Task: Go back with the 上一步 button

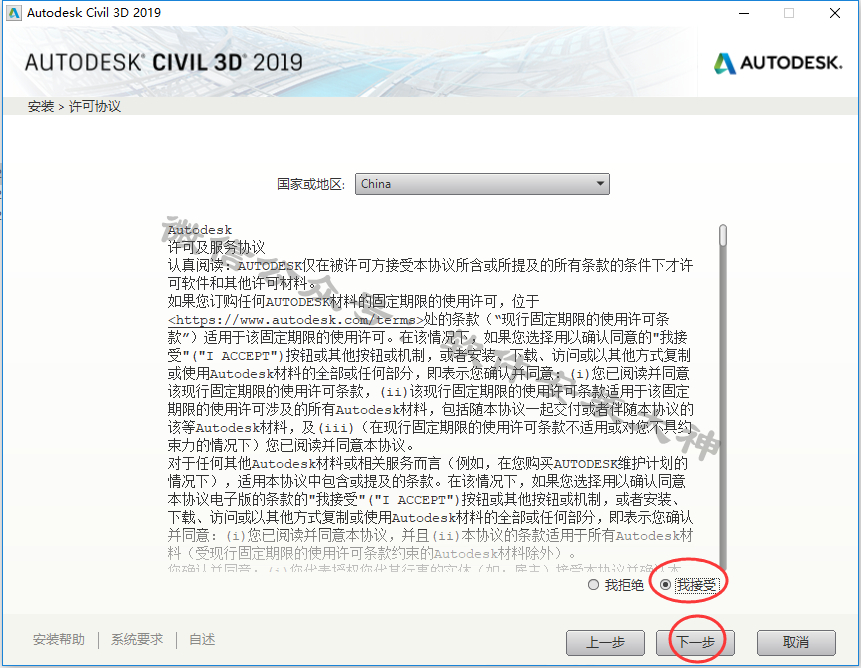Action: (605, 643)
